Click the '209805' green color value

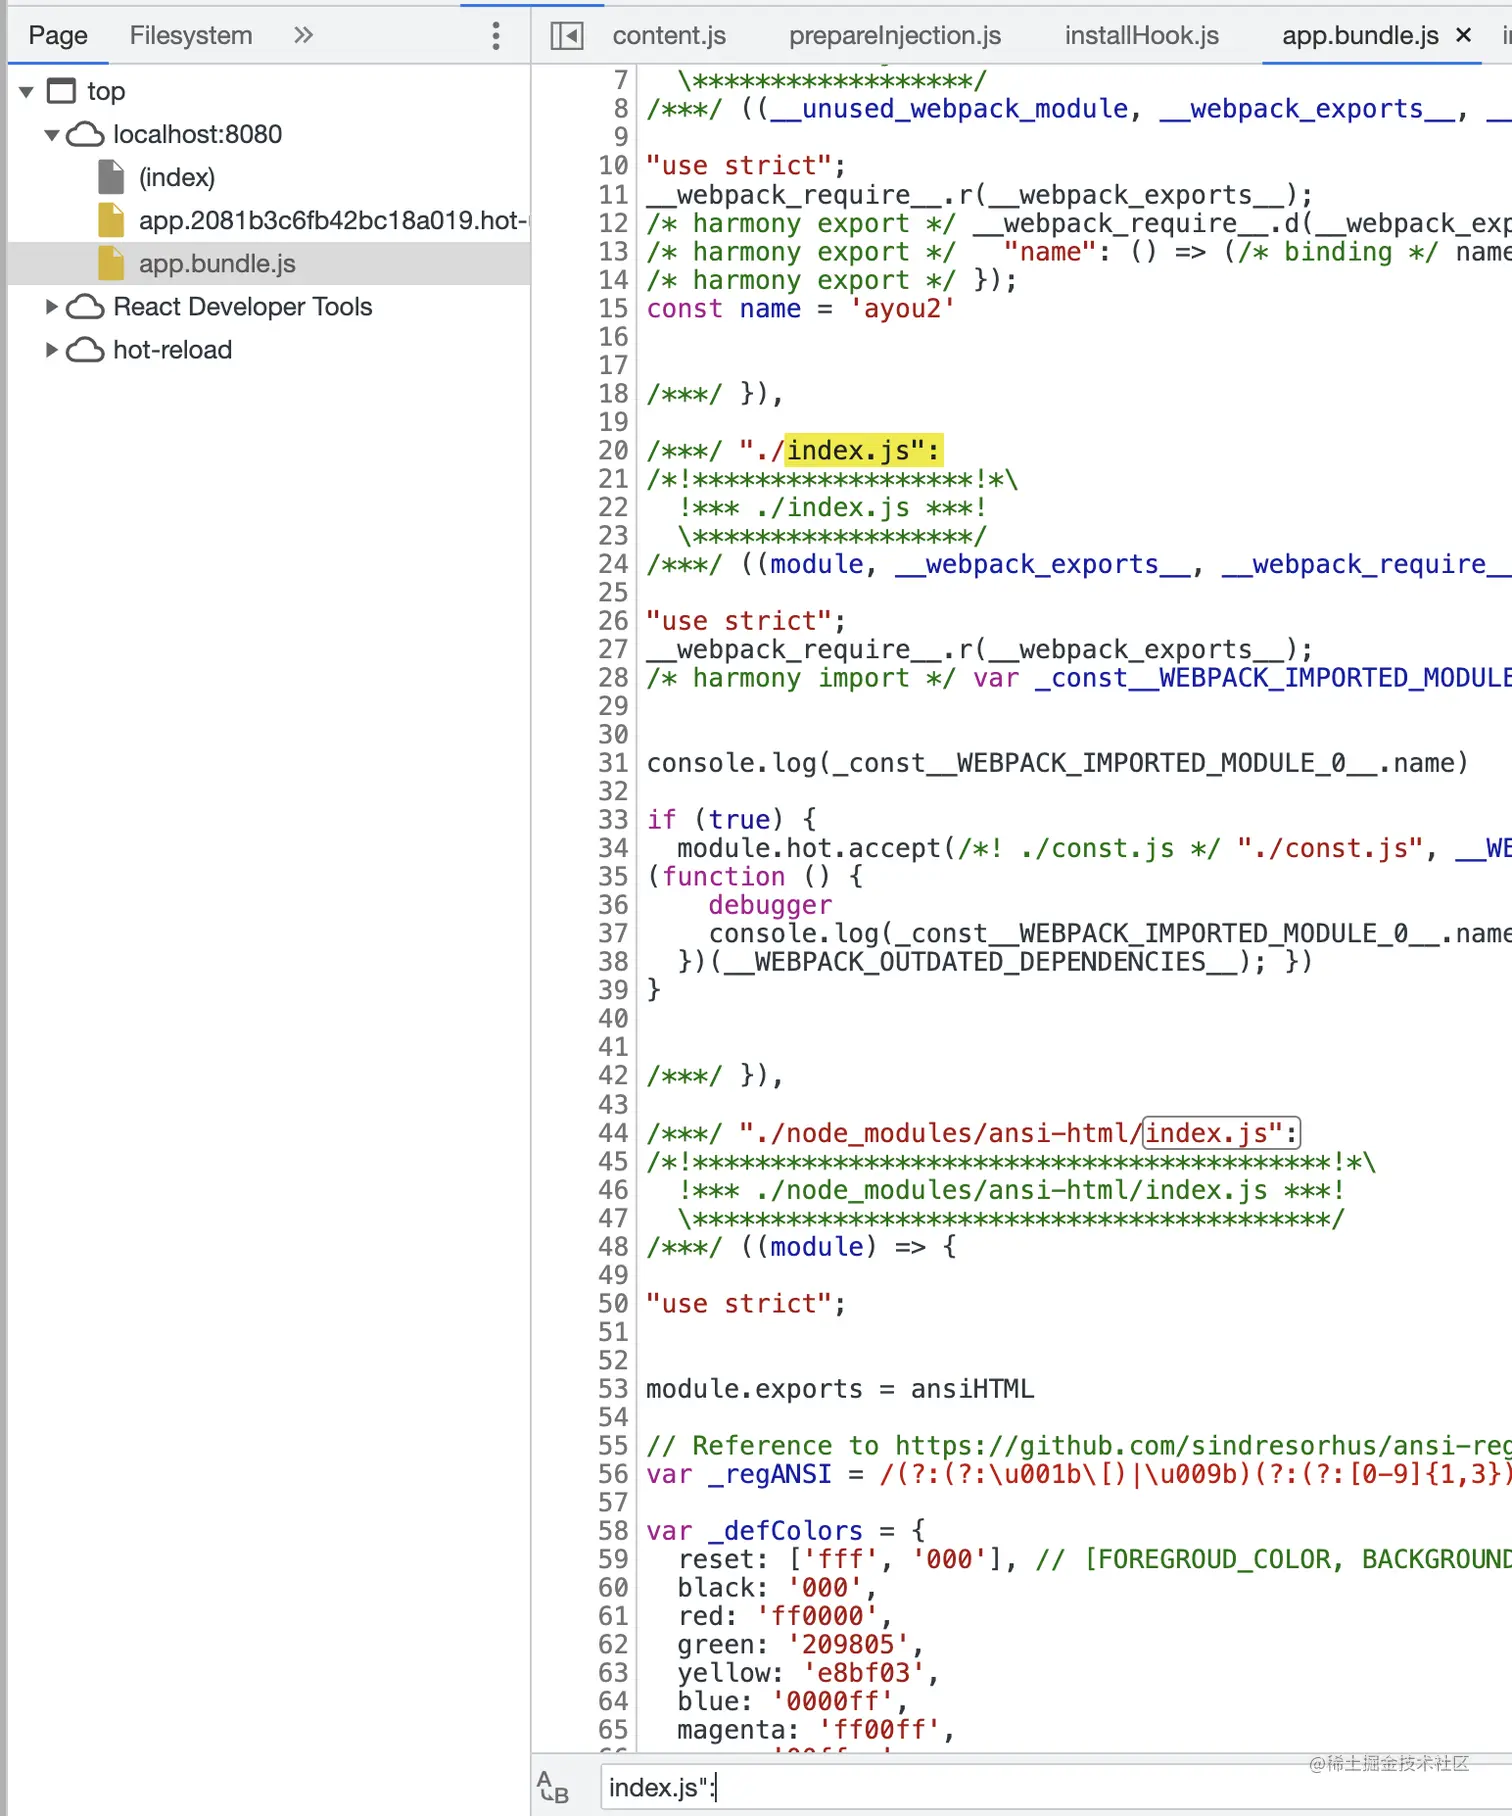pyautogui.click(x=848, y=1644)
